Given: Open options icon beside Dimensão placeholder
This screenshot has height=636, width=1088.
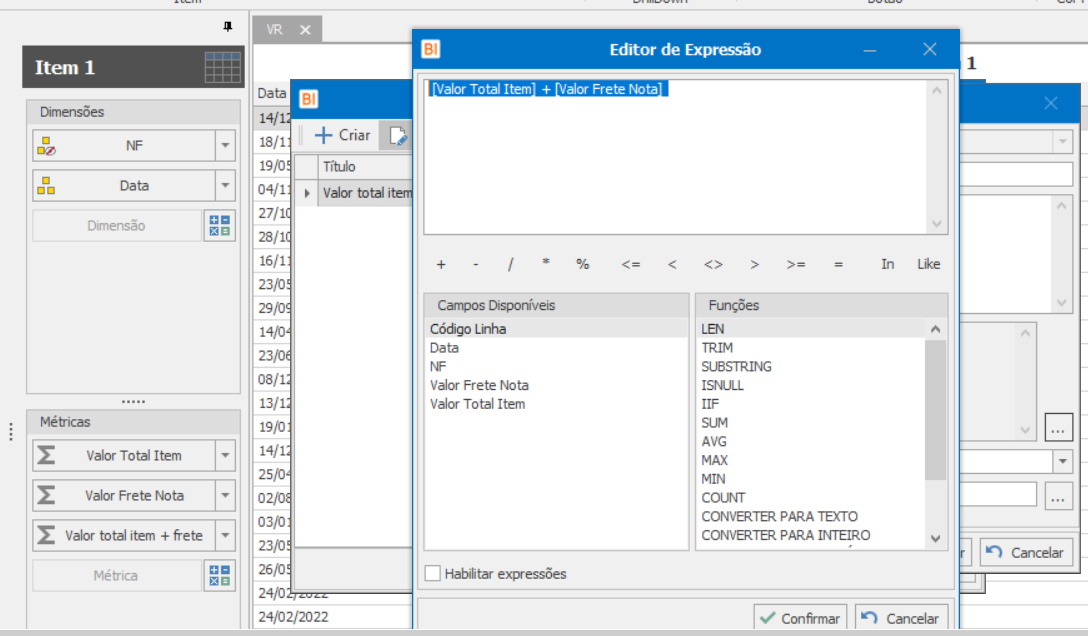Looking at the screenshot, I should [x=220, y=226].
